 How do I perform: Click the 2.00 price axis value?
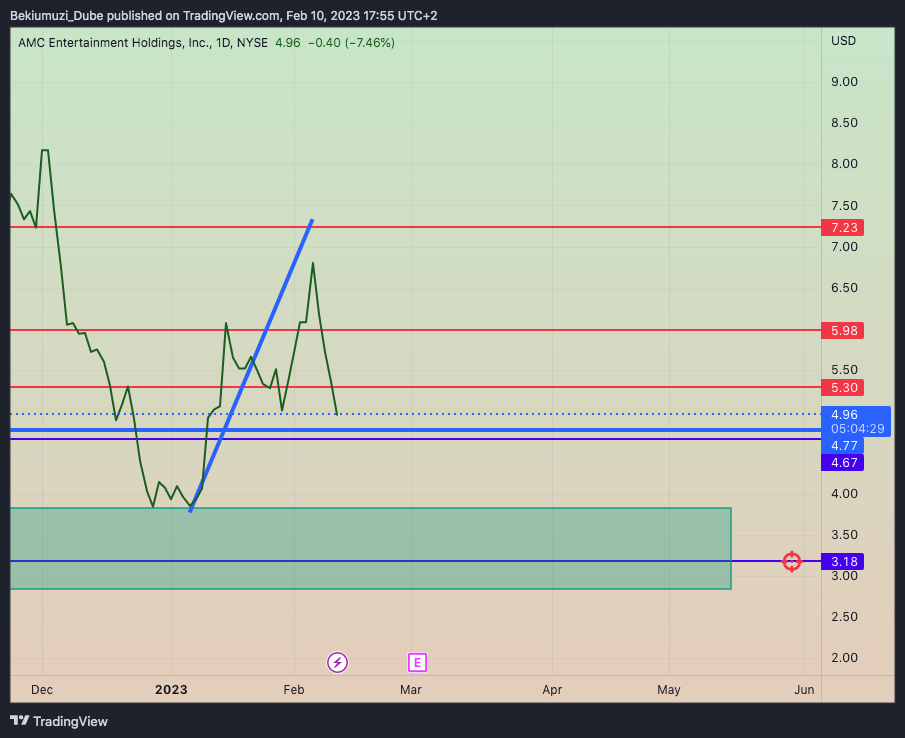(844, 658)
